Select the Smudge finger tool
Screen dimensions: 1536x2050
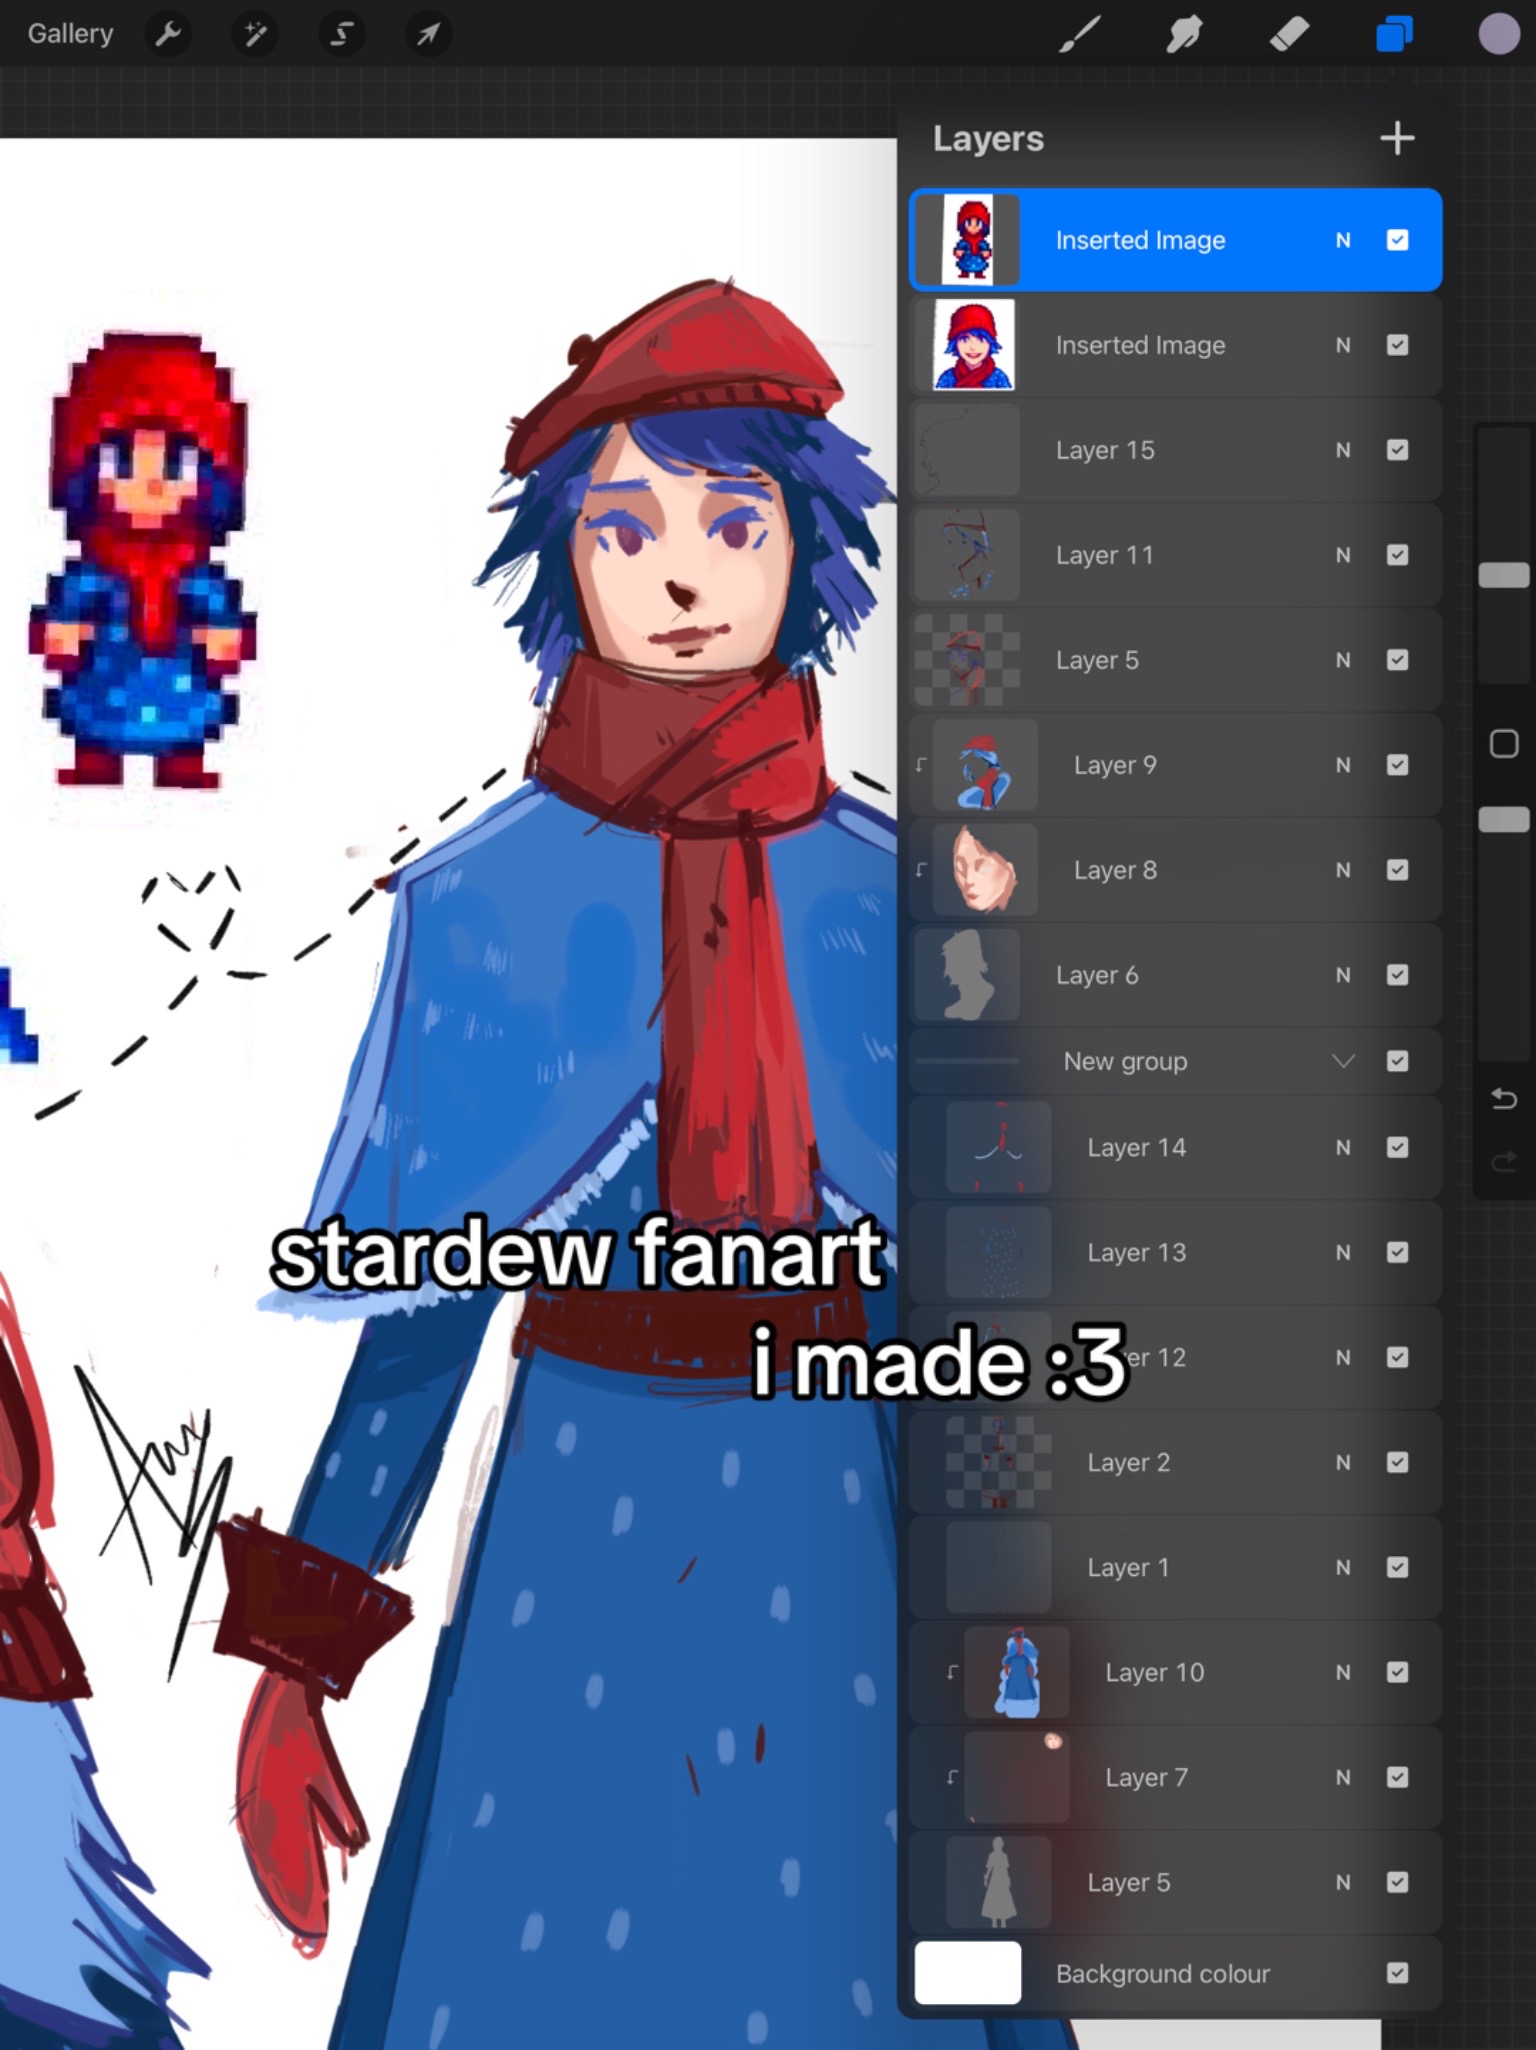[x=1184, y=34]
